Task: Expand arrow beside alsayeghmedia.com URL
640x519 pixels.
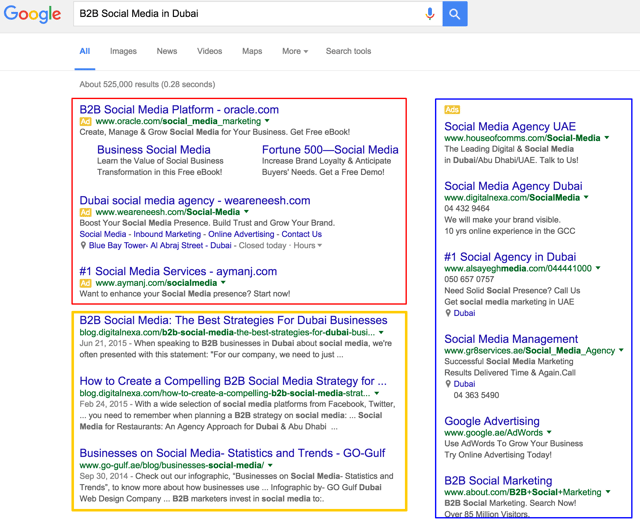Action: (x=598, y=268)
